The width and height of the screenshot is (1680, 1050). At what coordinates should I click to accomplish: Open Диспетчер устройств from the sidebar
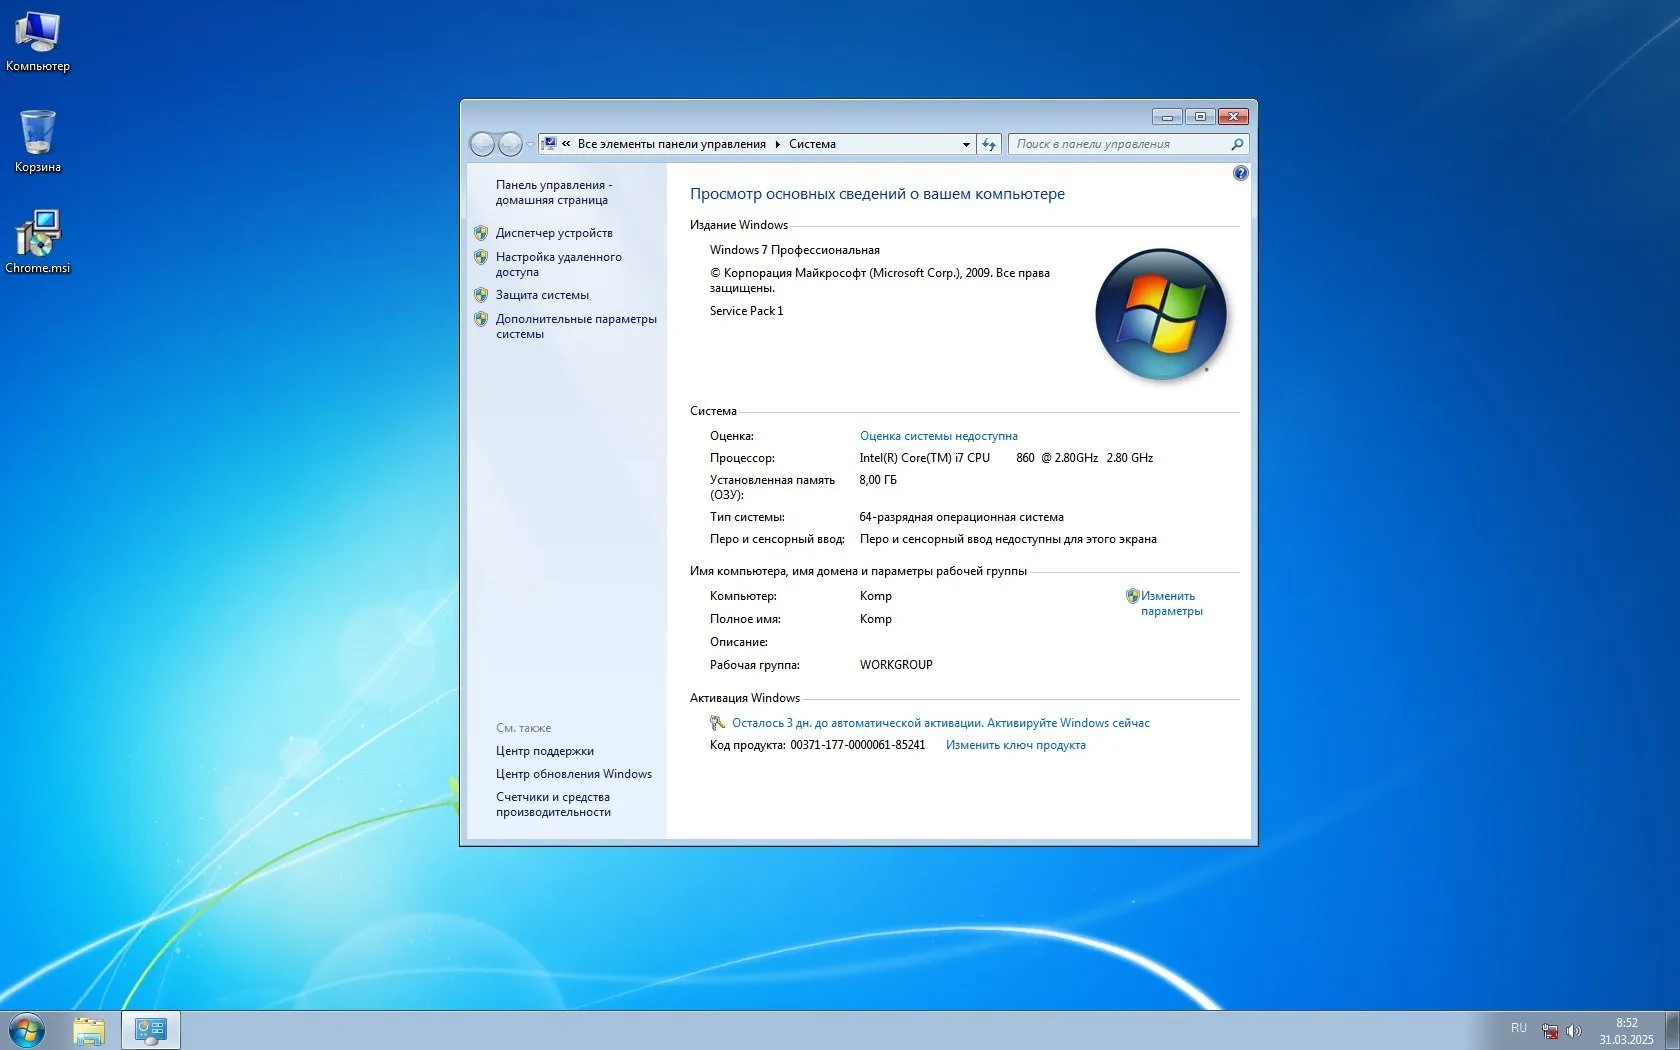point(554,233)
